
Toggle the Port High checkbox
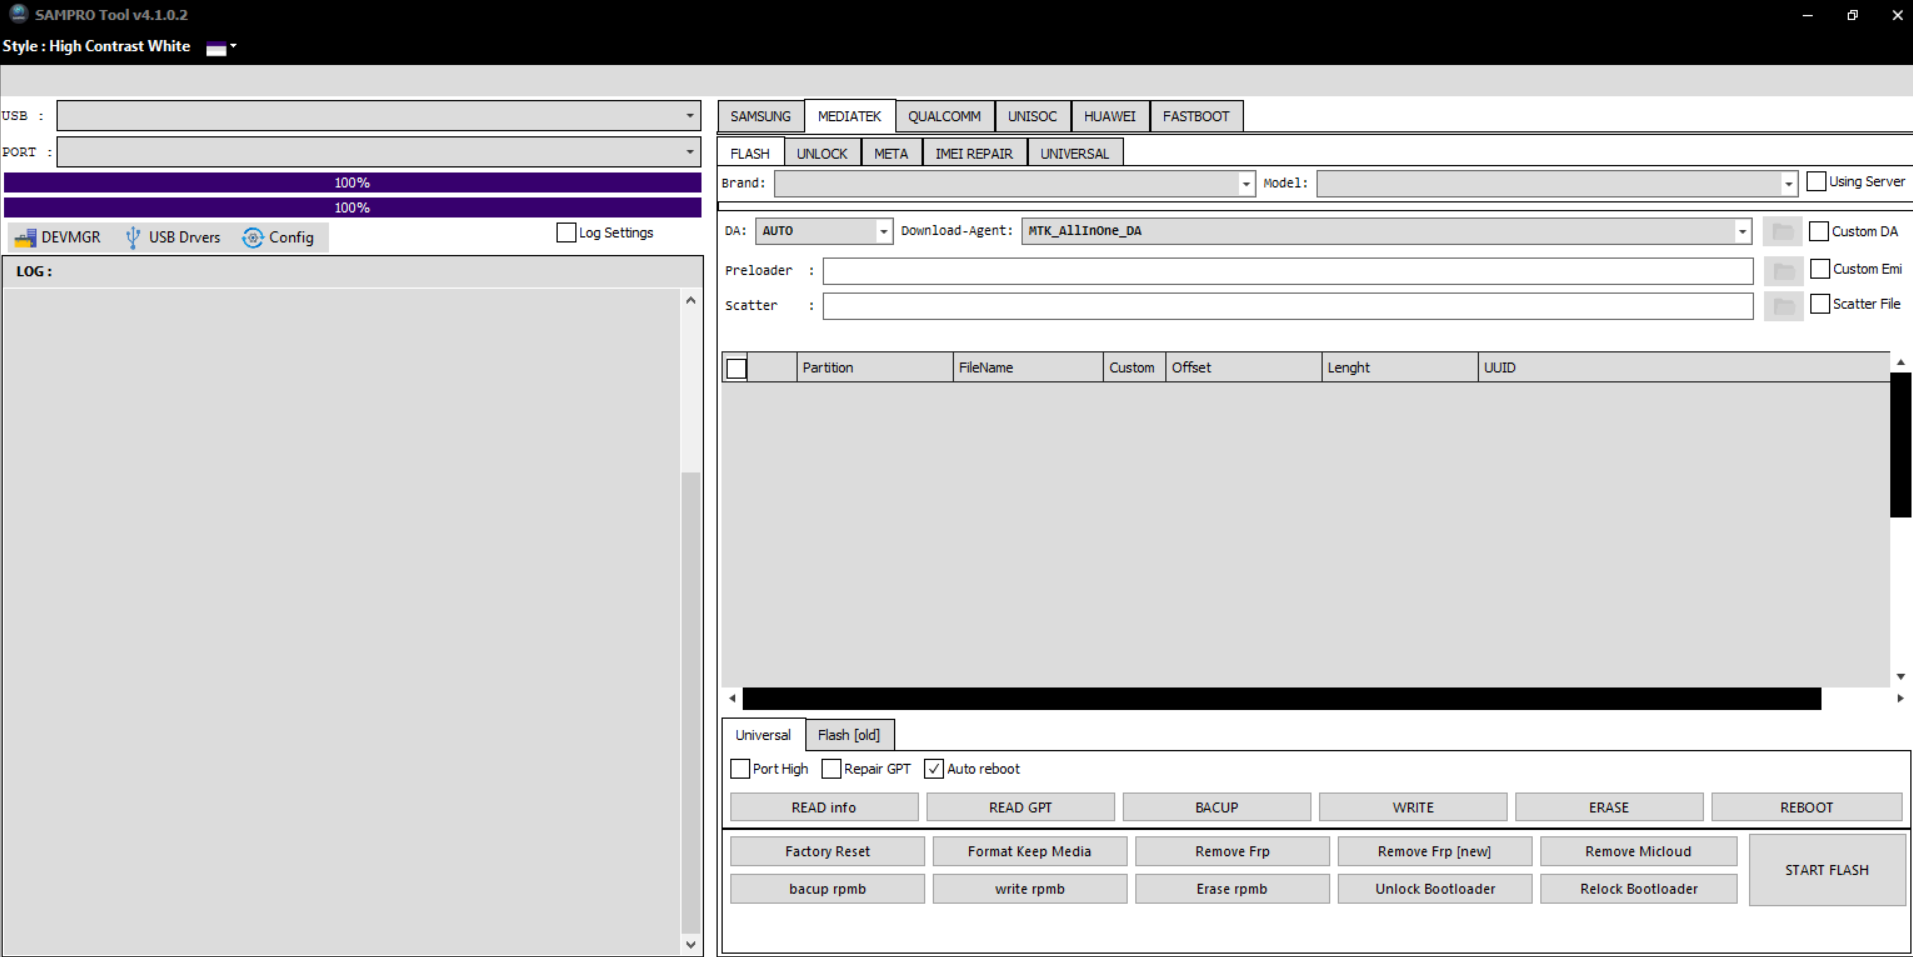(x=740, y=769)
